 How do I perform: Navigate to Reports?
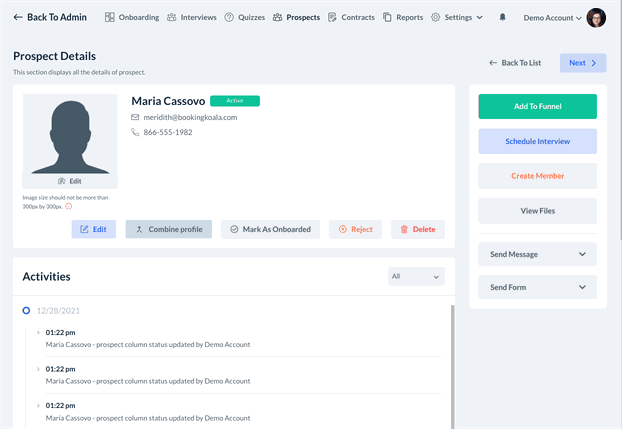[x=403, y=17]
